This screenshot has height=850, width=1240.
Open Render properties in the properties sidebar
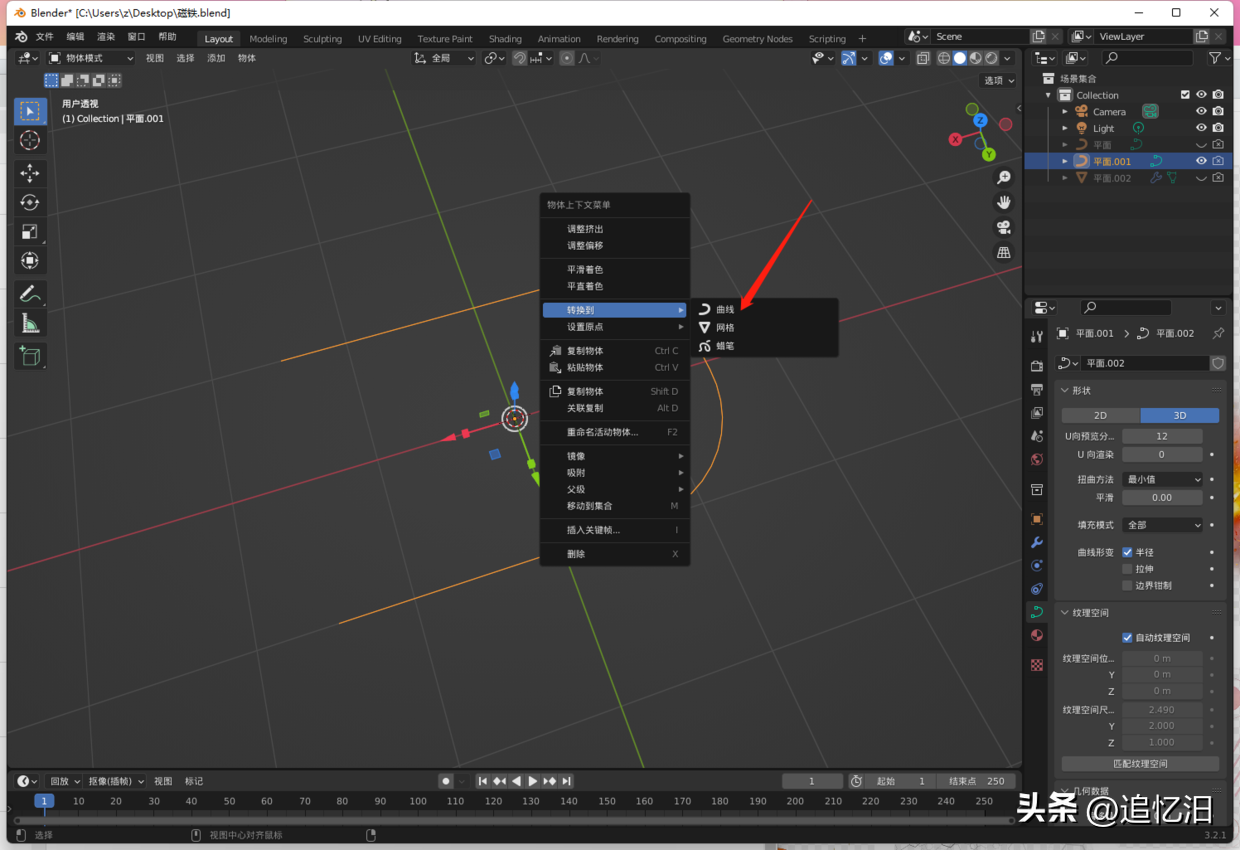click(1036, 366)
